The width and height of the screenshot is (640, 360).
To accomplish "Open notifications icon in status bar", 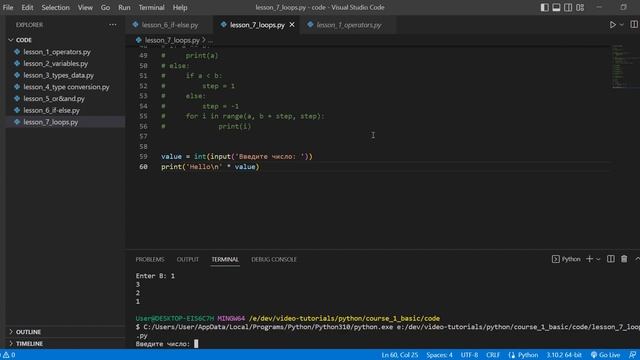I will [x=632, y=355].
